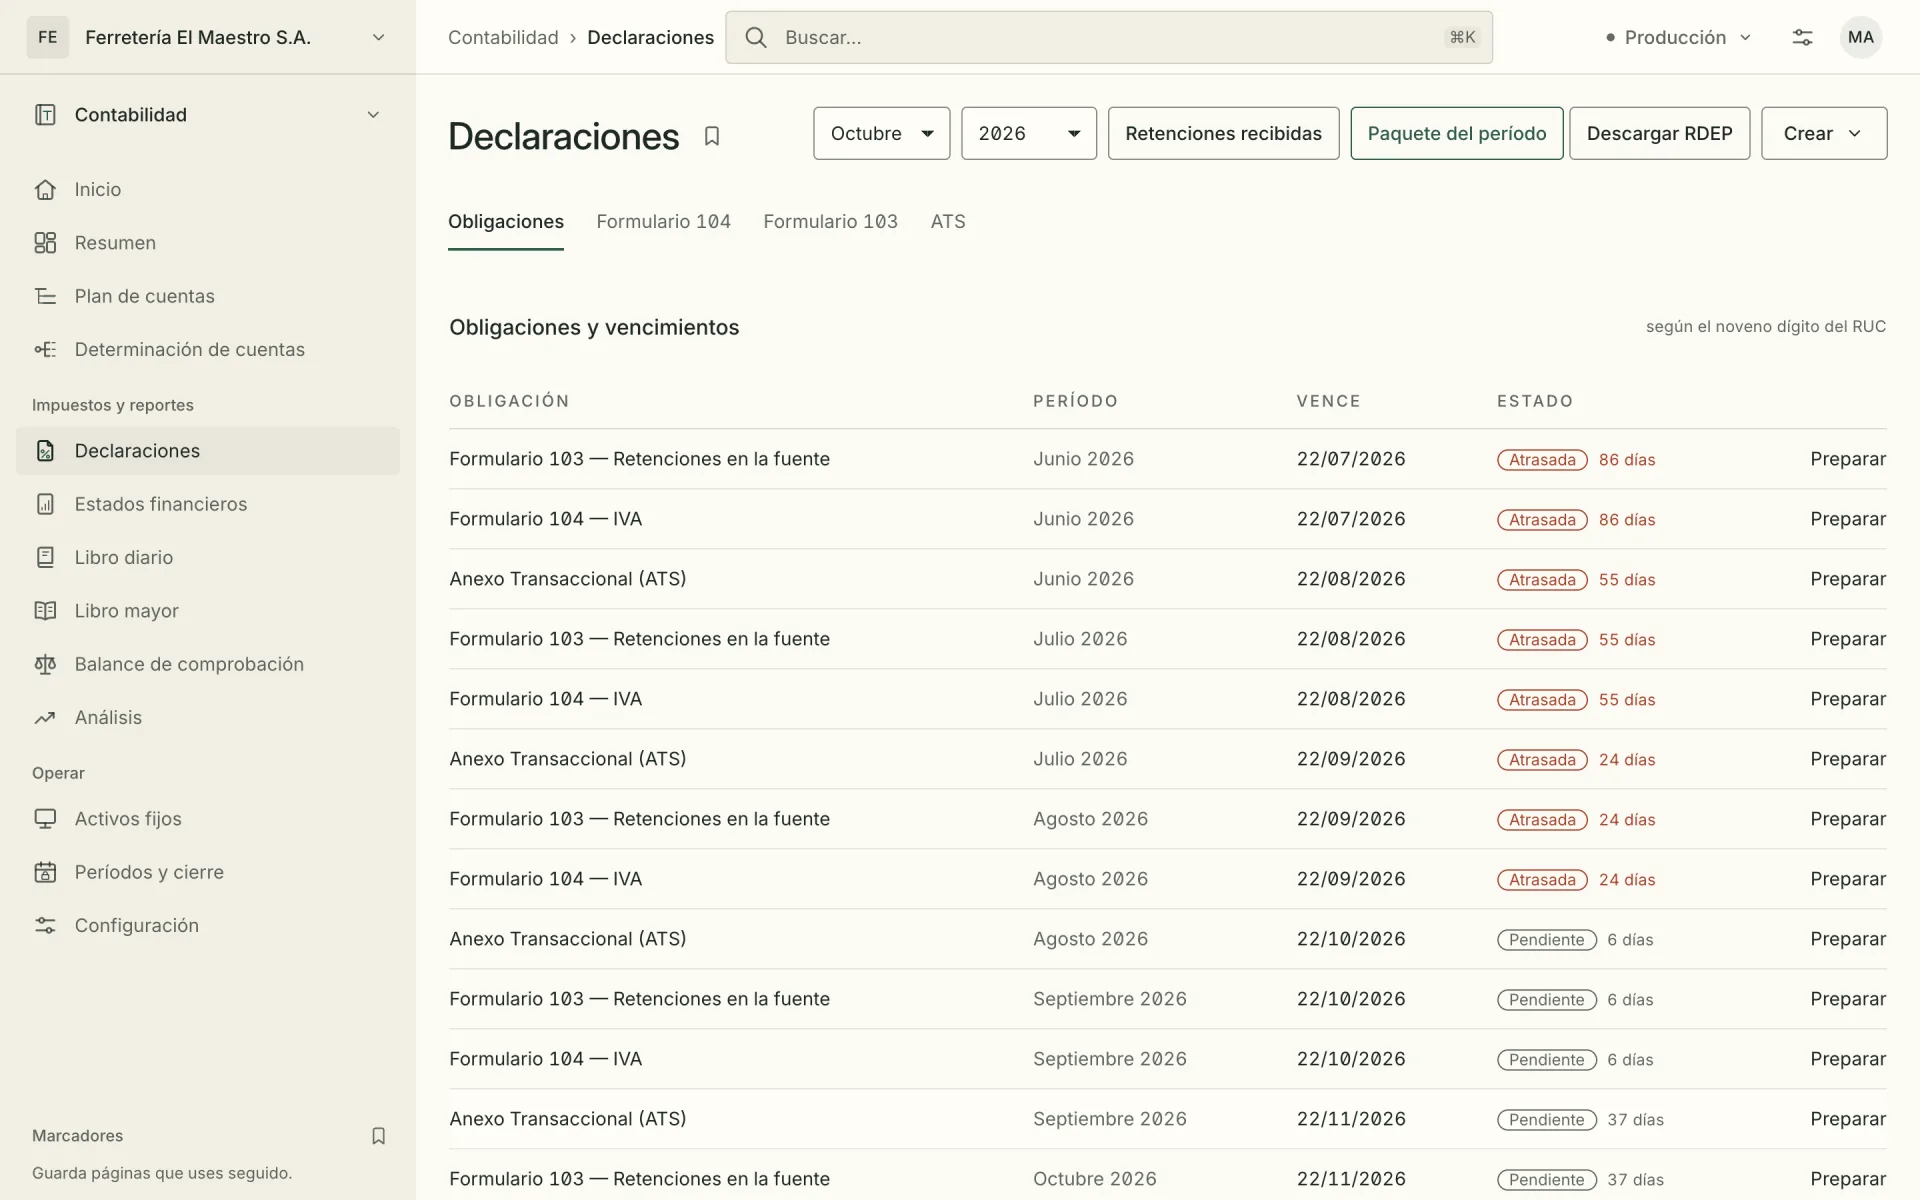Viewport: 1920px width, 1200px height.
Task: Click the Buscar search field
Action: (x=1109, y=38)
